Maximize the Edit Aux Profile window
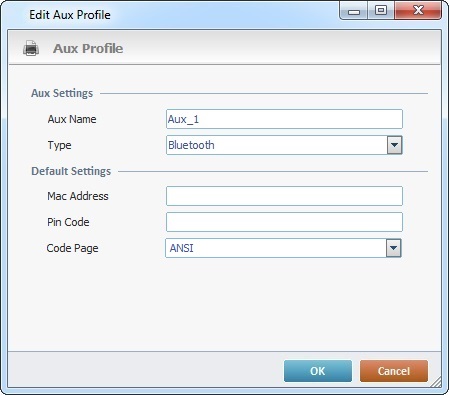449x395 pixels. (381, 11)
